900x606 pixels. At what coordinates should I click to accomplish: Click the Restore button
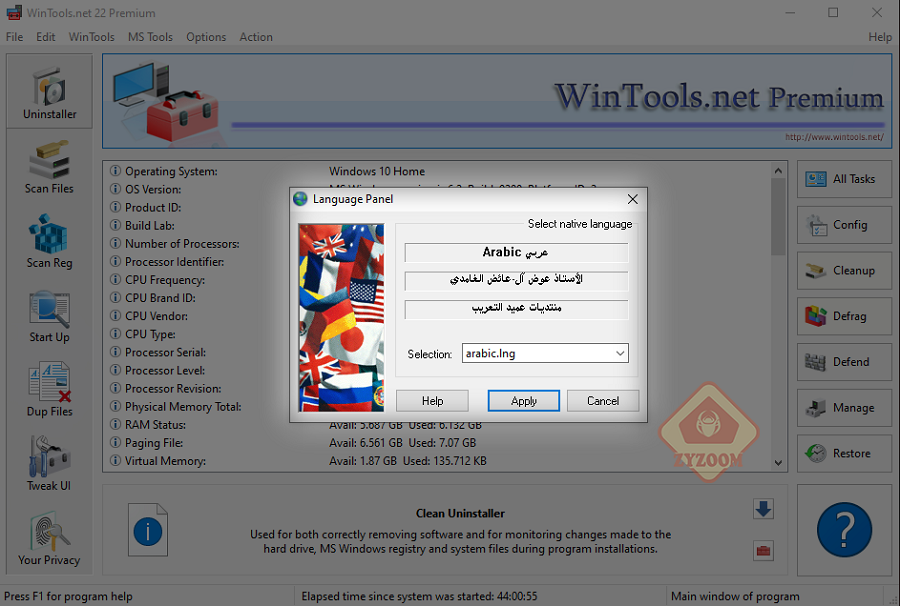coord(844,453)
